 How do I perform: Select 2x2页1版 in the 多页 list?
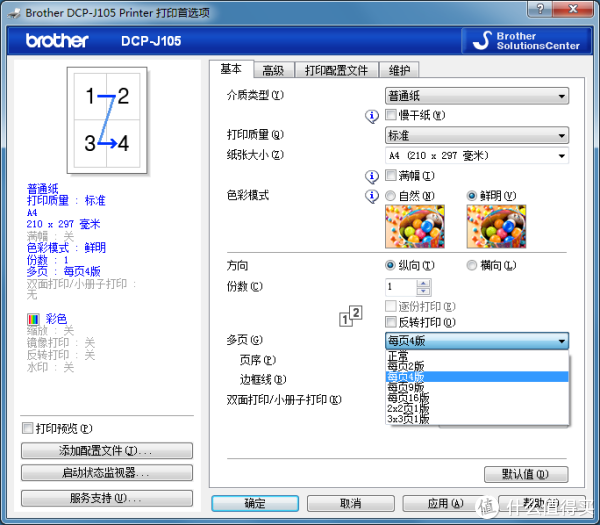[477, 408]
